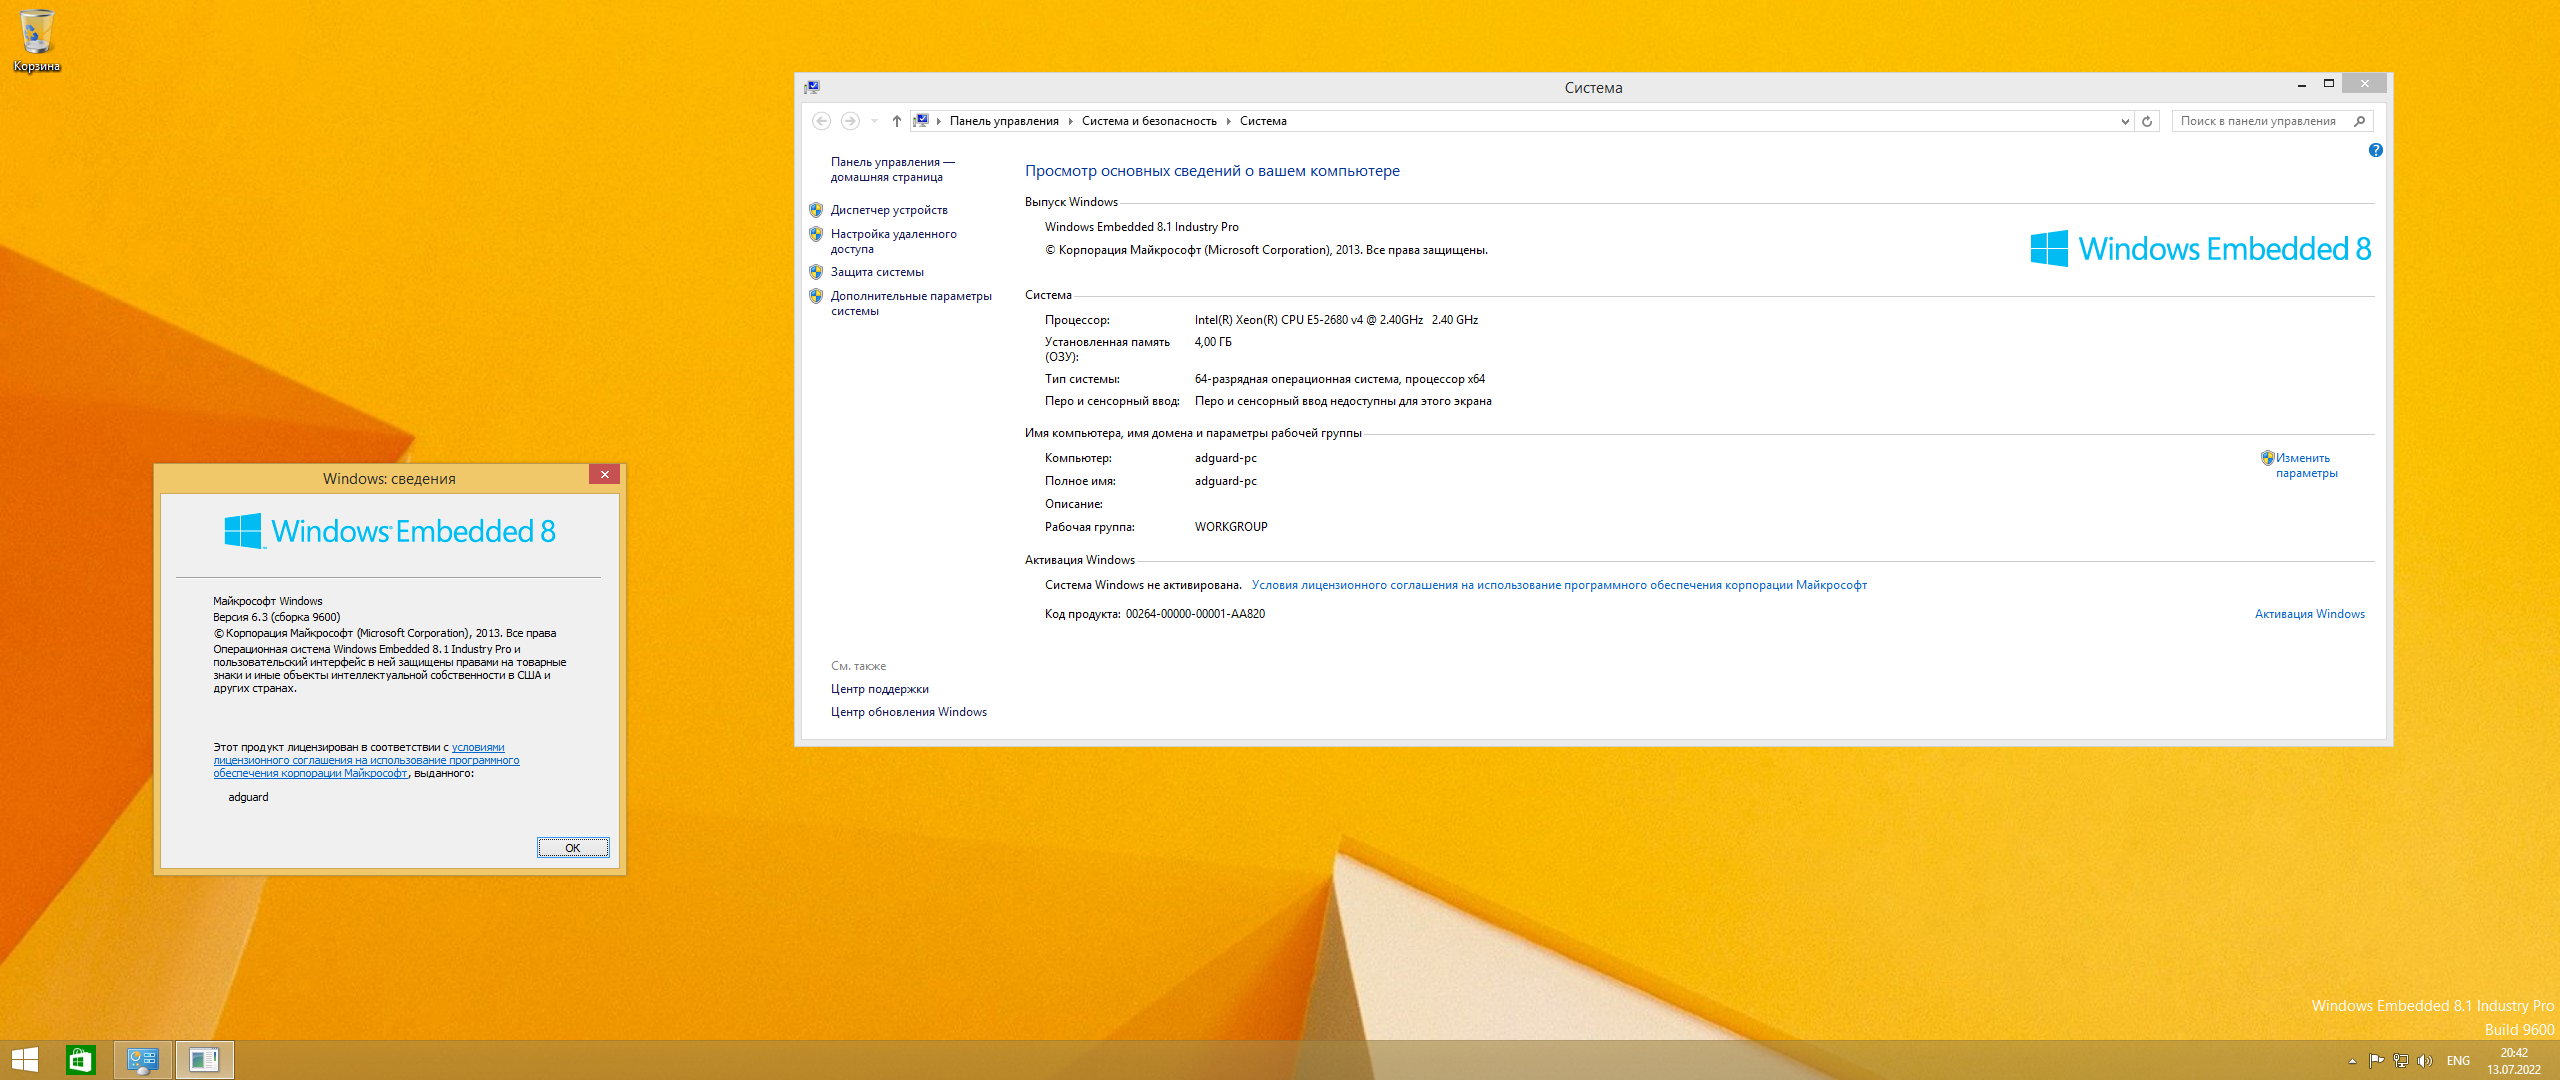Maximize the Система window
Image resolution: width=2560 pixels, height=1080 pixels.
coord(2328,85)
